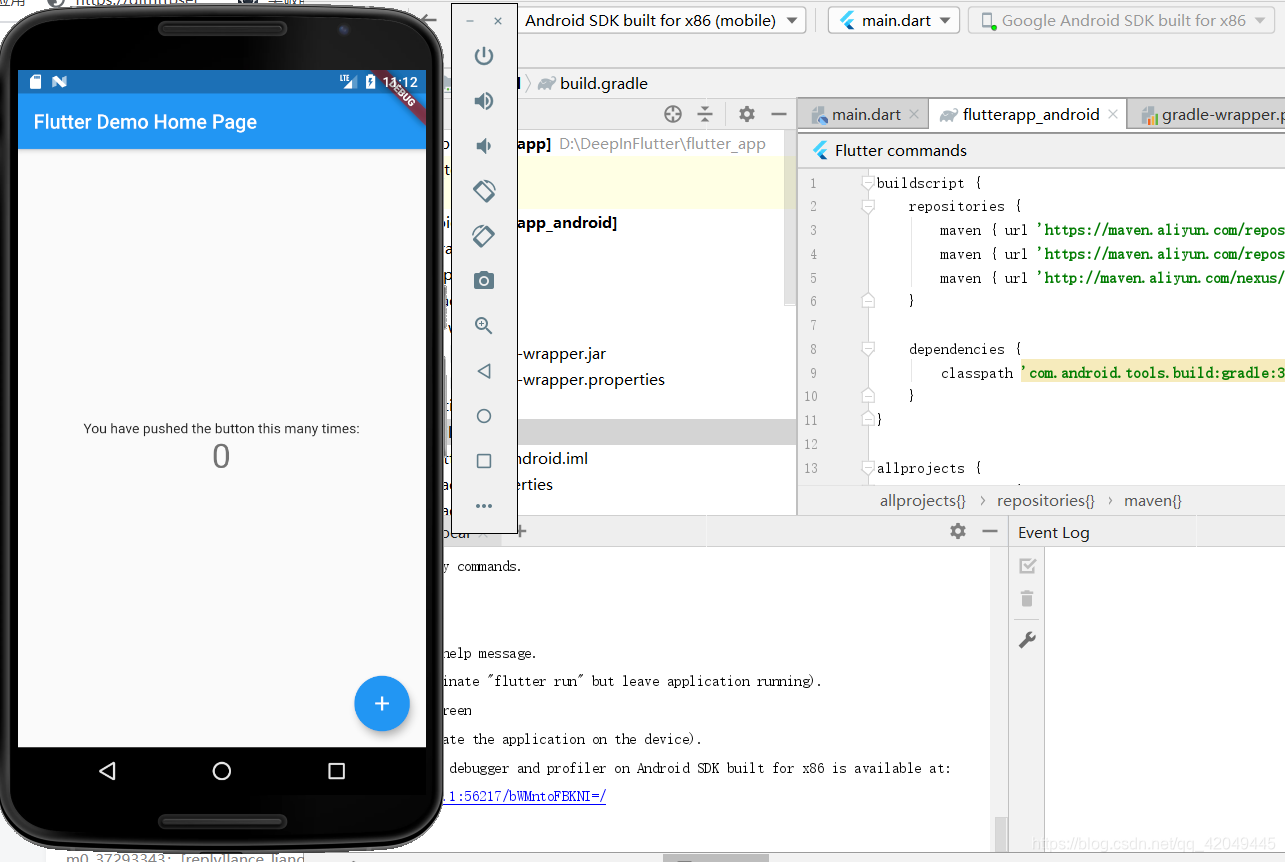Click the emulator power button
This screenshot has width=1285, height=862.
click(x=484, y=56)
